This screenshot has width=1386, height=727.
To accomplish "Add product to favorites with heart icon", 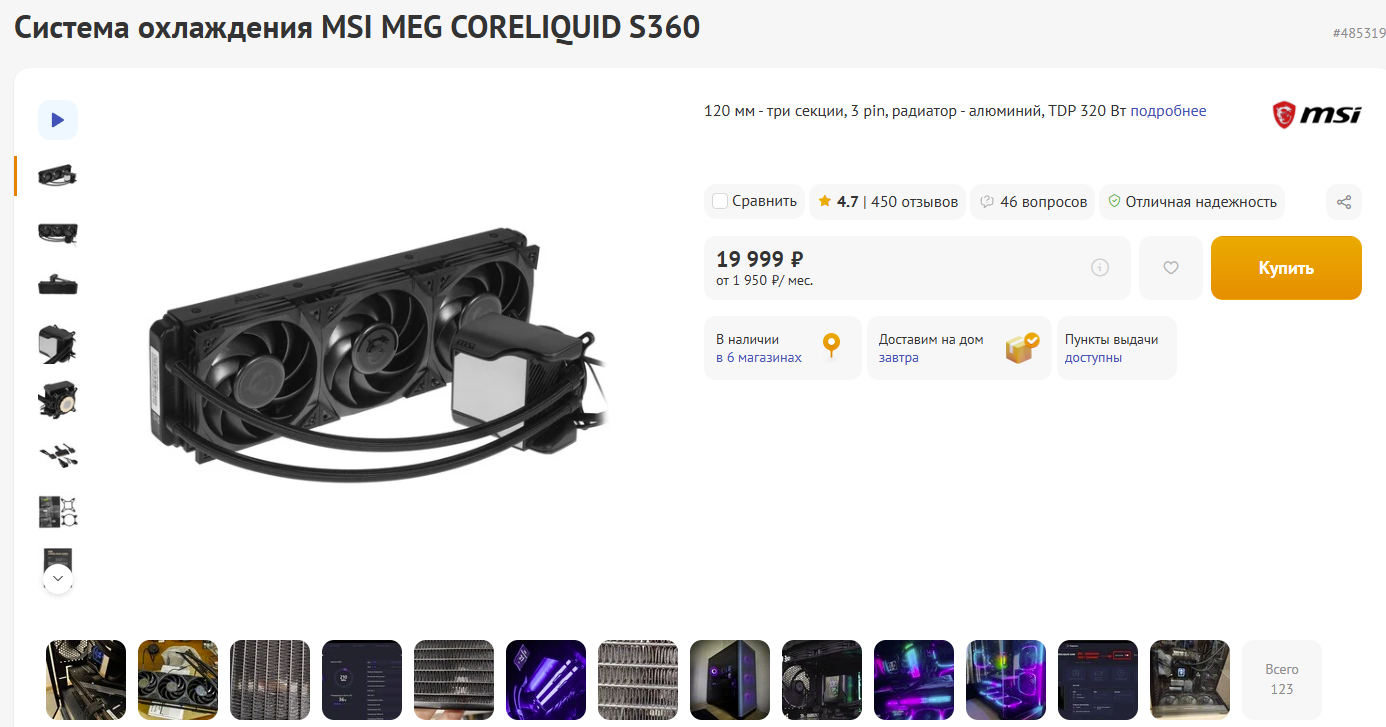I will [x=1171, y=268].
